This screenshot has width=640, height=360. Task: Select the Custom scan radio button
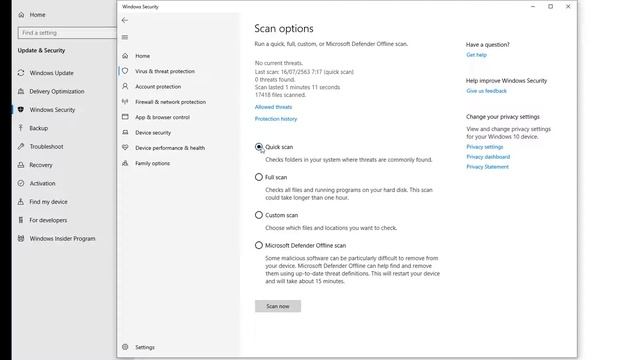(x=259, y=215)
